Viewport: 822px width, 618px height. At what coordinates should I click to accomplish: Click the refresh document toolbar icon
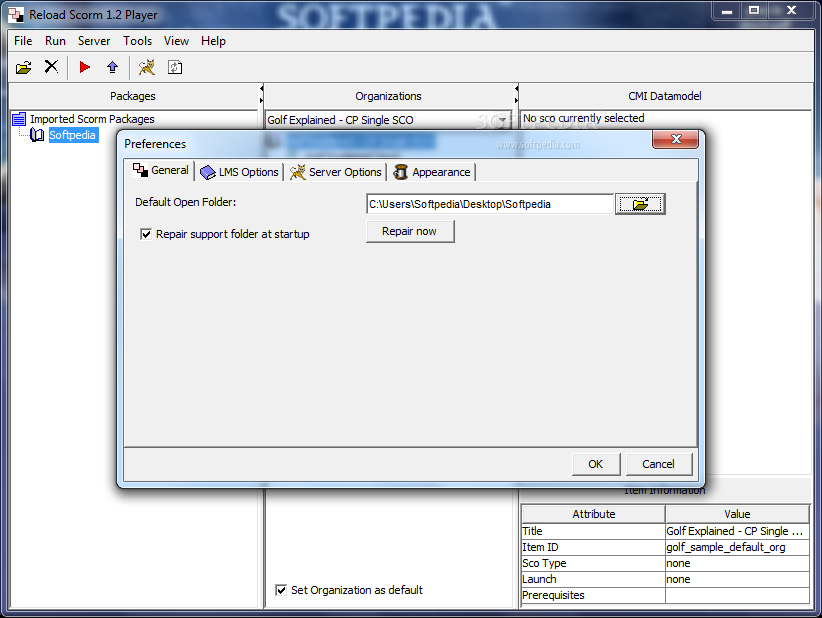175,67
